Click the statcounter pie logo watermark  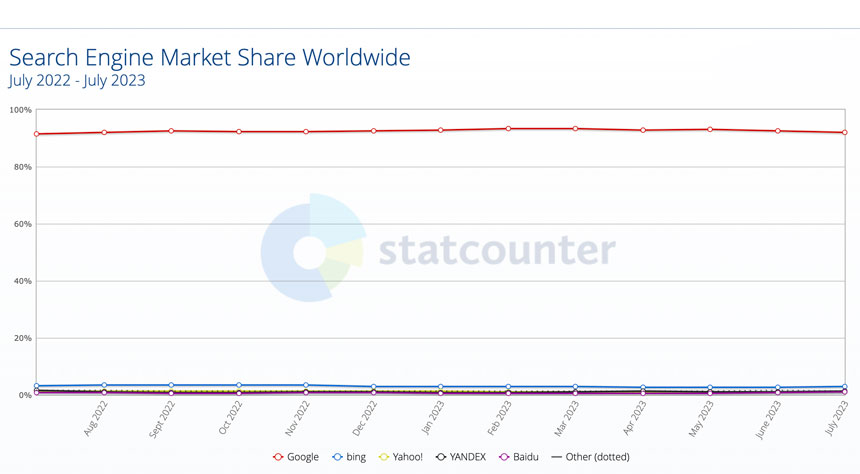tap(312, 248)
